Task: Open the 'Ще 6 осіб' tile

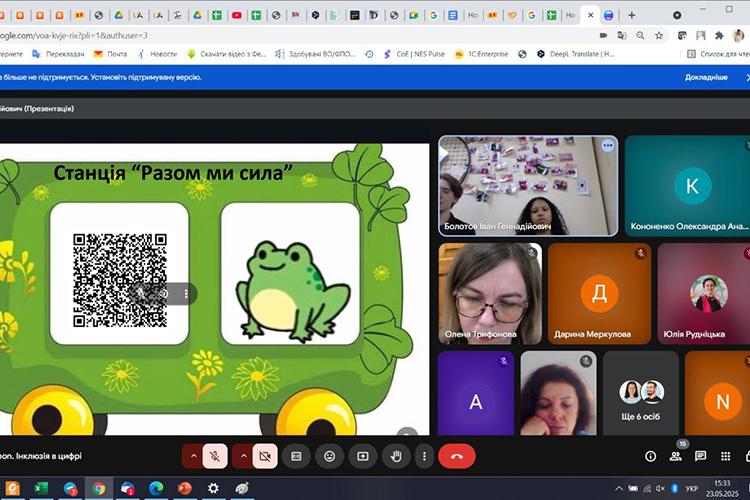Action: pos(640,393)
